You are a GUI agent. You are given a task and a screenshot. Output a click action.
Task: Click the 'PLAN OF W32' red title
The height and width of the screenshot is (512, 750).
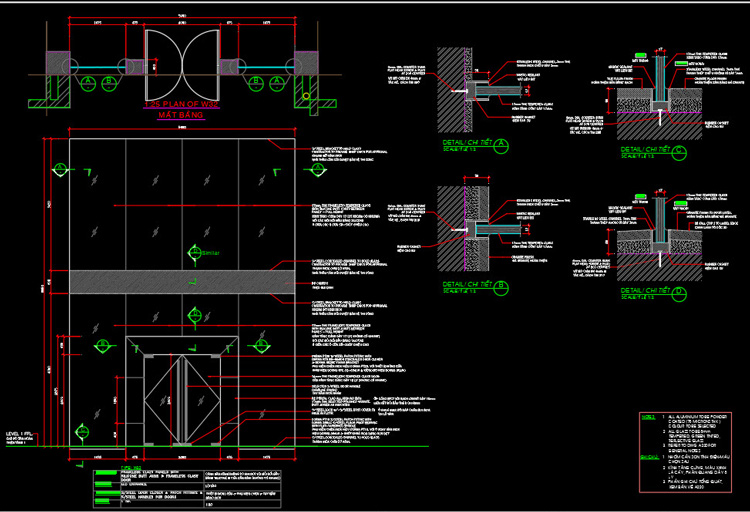click(x=180, y=104)
